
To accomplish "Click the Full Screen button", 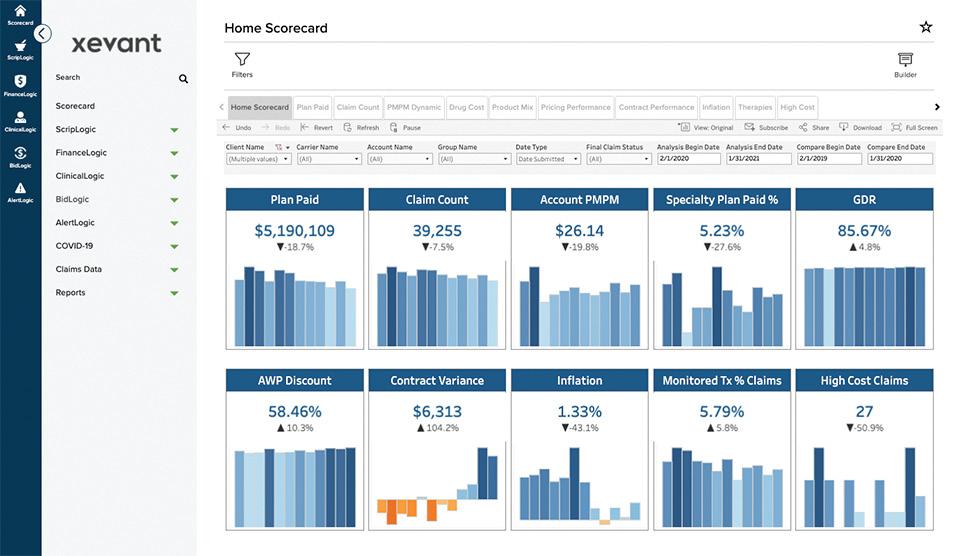I will pos(914,128).
